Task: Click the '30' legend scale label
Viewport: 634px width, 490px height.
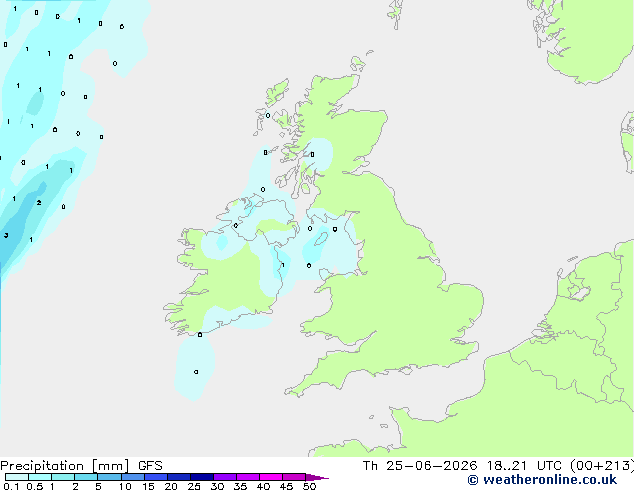Action: click(217, 486)
